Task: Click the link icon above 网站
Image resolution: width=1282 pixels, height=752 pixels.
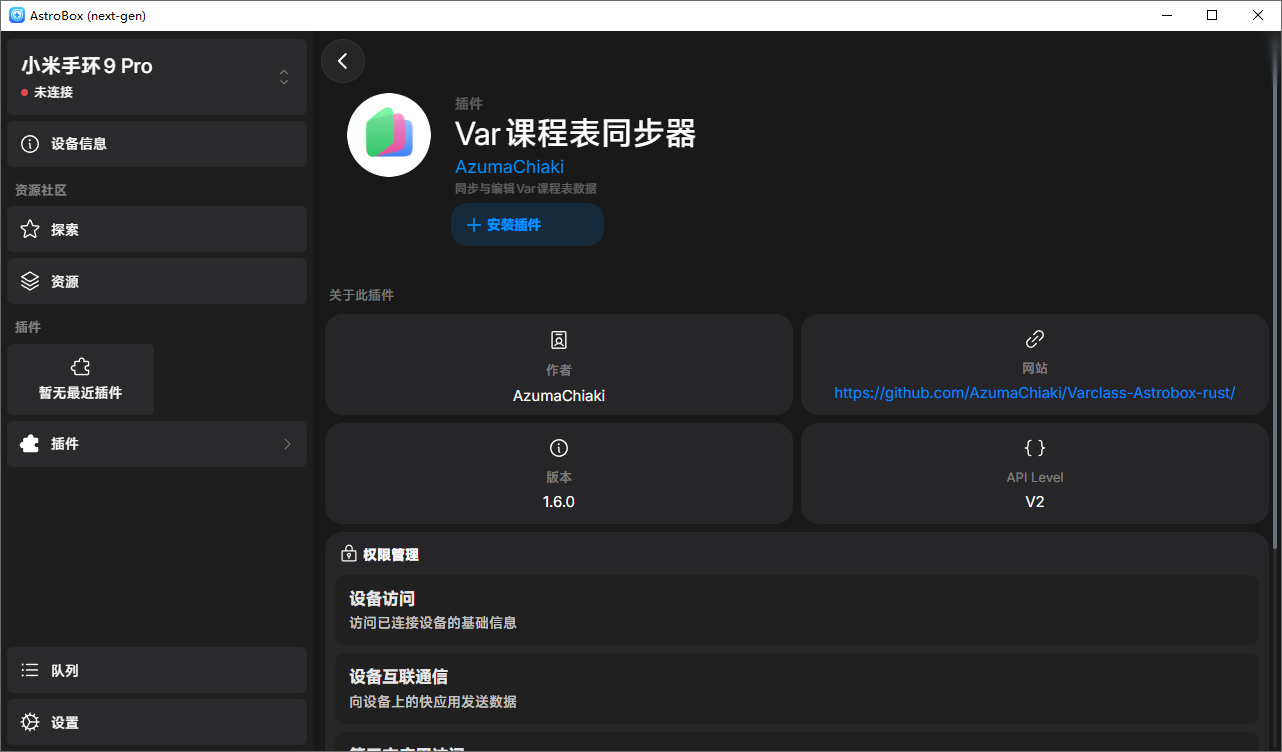Action: tap(1035, 339)
